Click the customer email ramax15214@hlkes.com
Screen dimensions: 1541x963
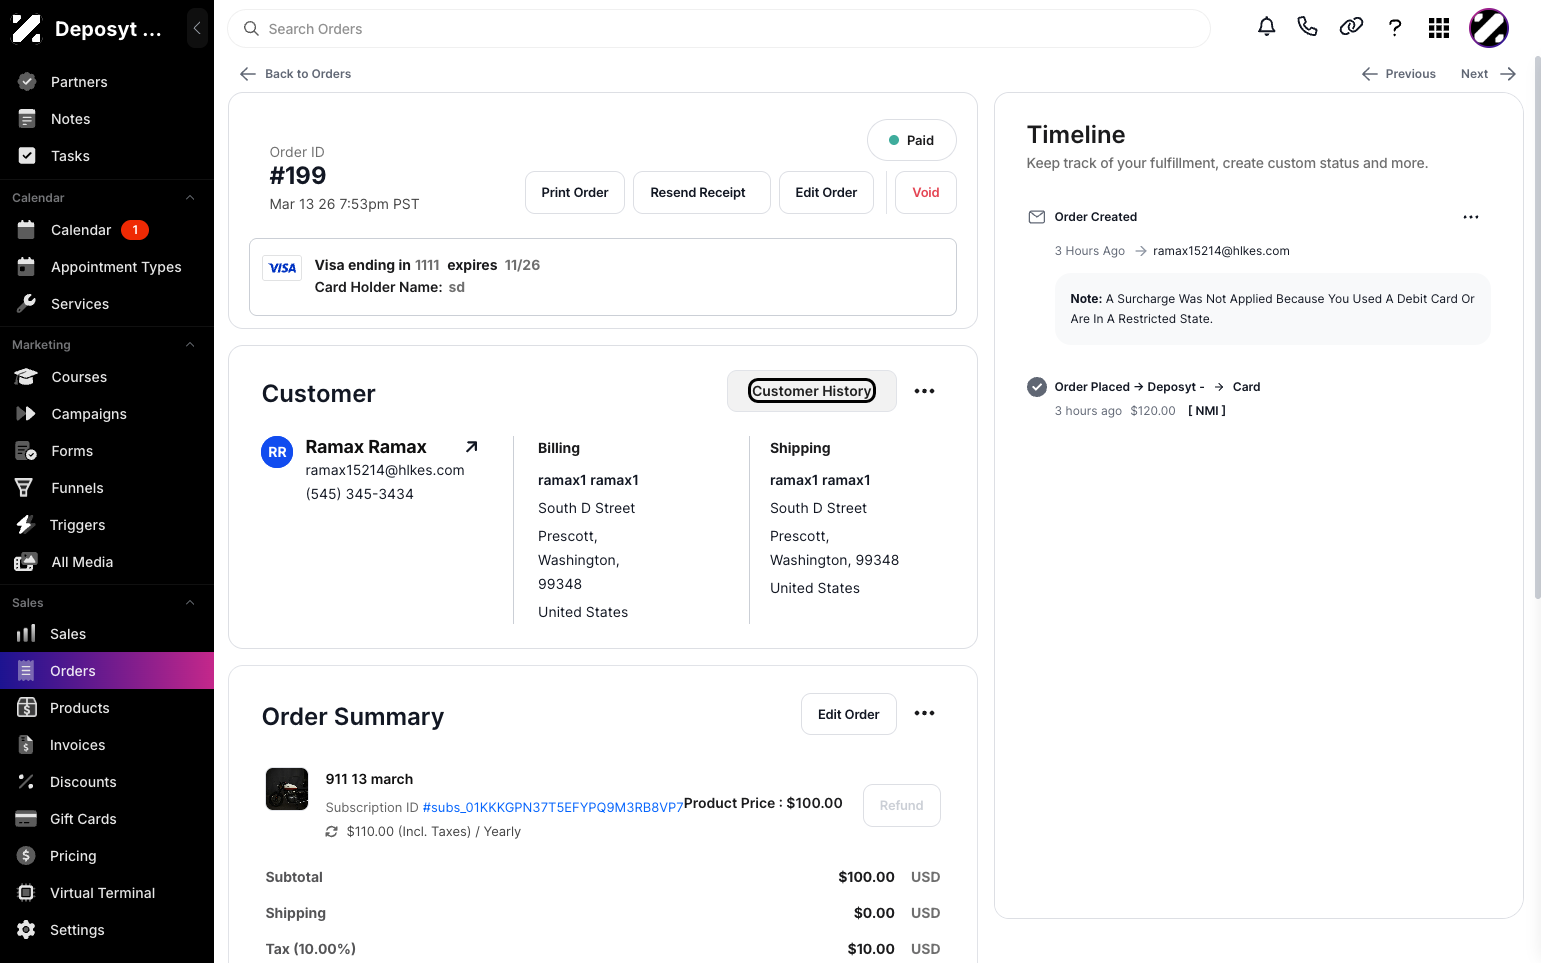pos(385,470)
